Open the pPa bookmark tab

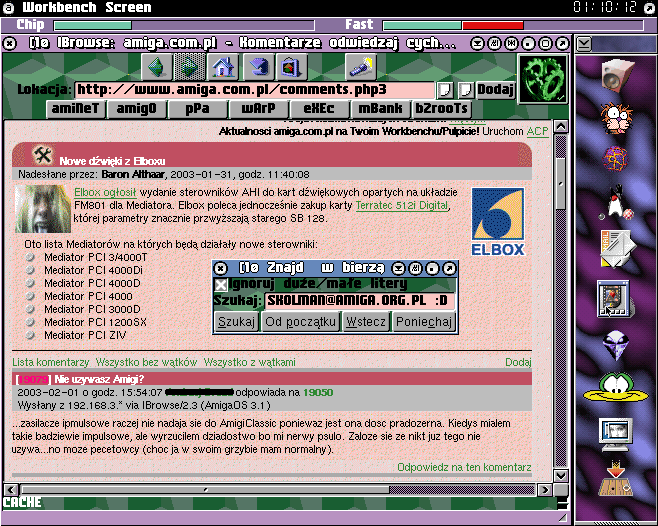197,109
